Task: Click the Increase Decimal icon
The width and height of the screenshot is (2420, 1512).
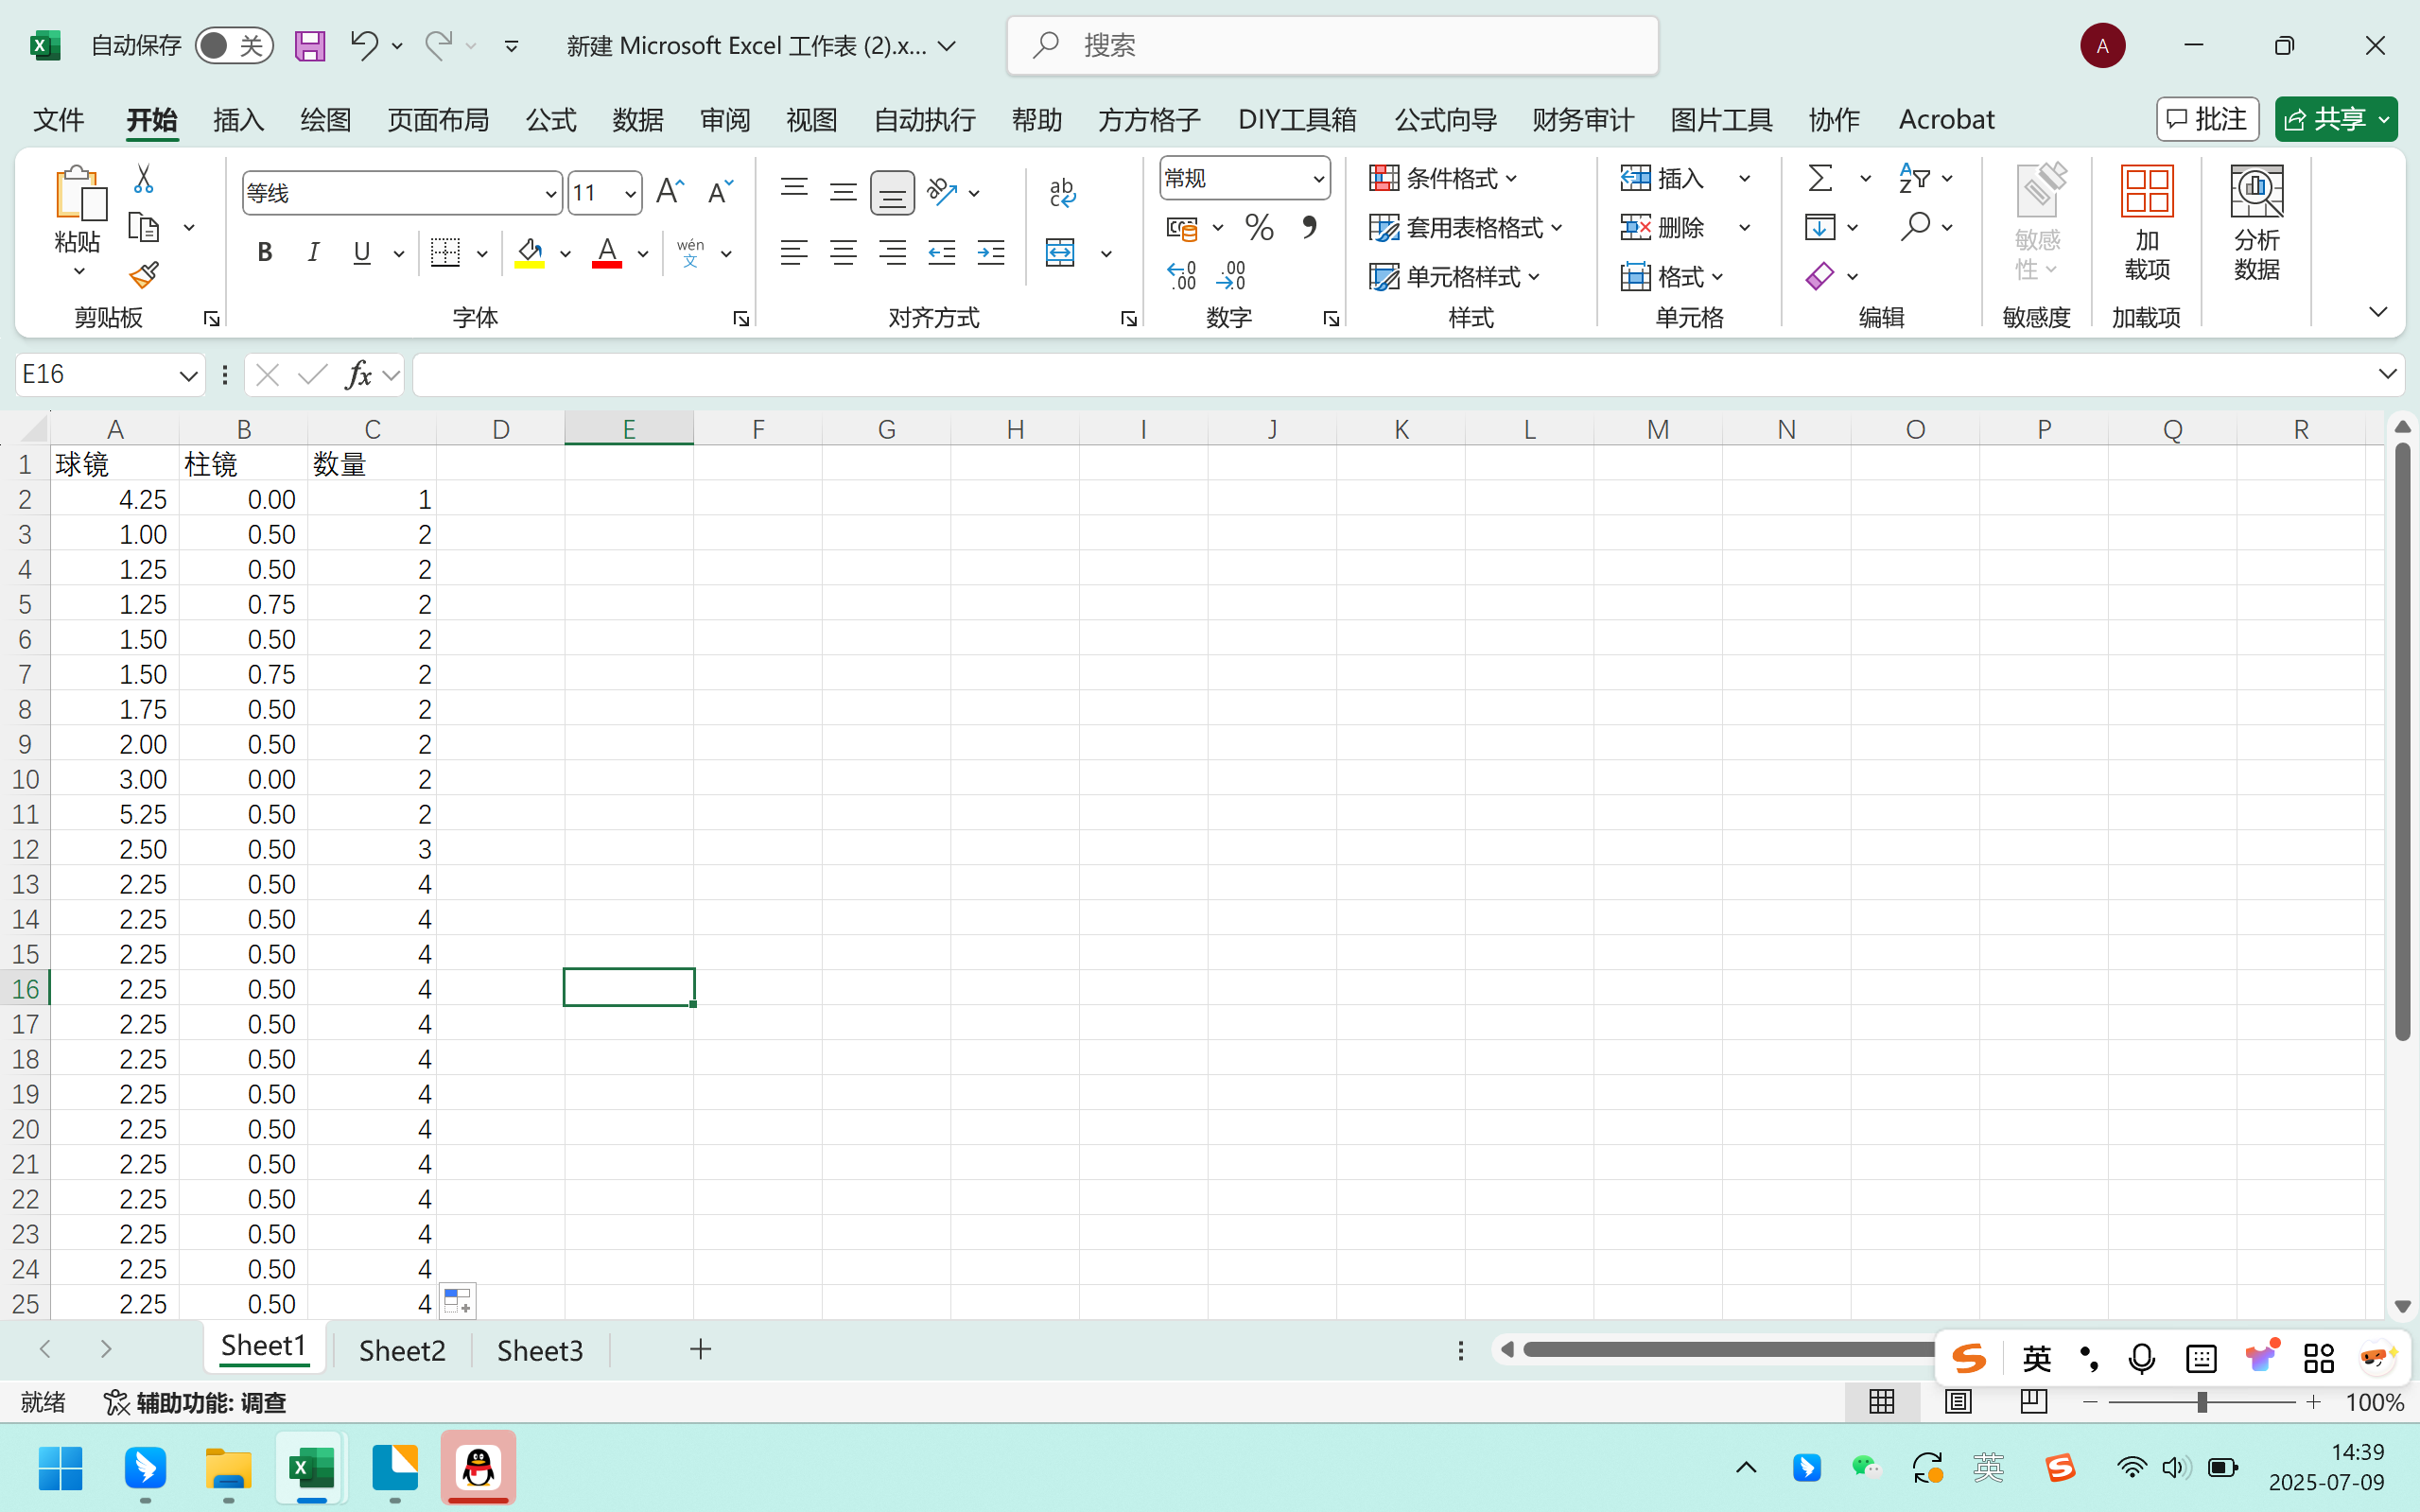Action: point(1181,275)
